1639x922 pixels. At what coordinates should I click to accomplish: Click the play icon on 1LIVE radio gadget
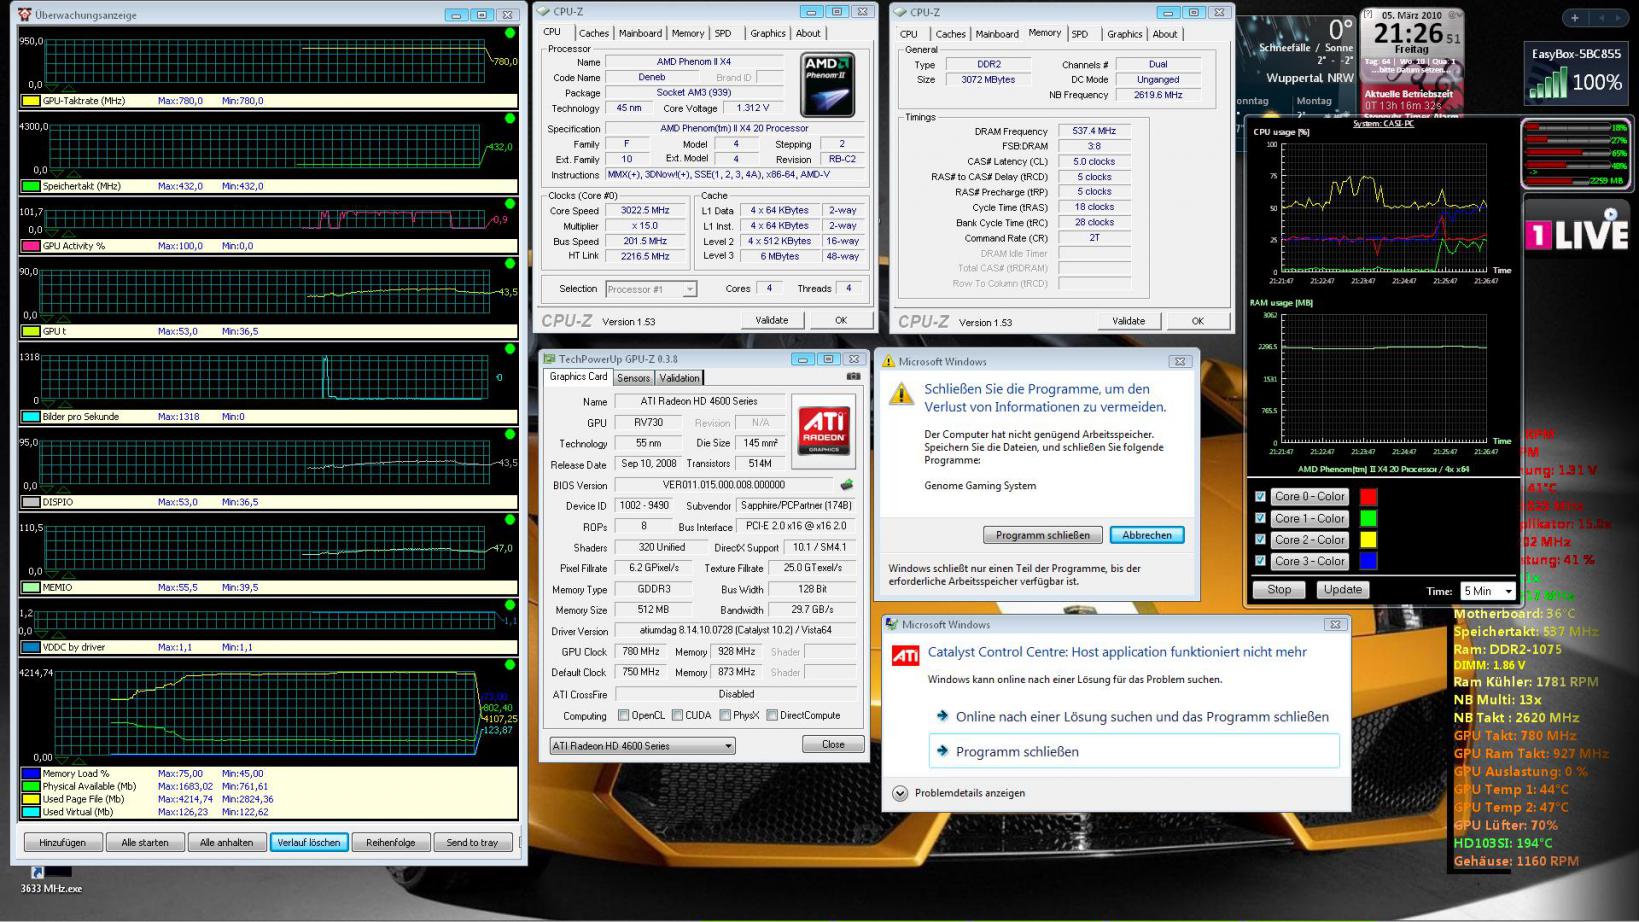point(1610,213)
